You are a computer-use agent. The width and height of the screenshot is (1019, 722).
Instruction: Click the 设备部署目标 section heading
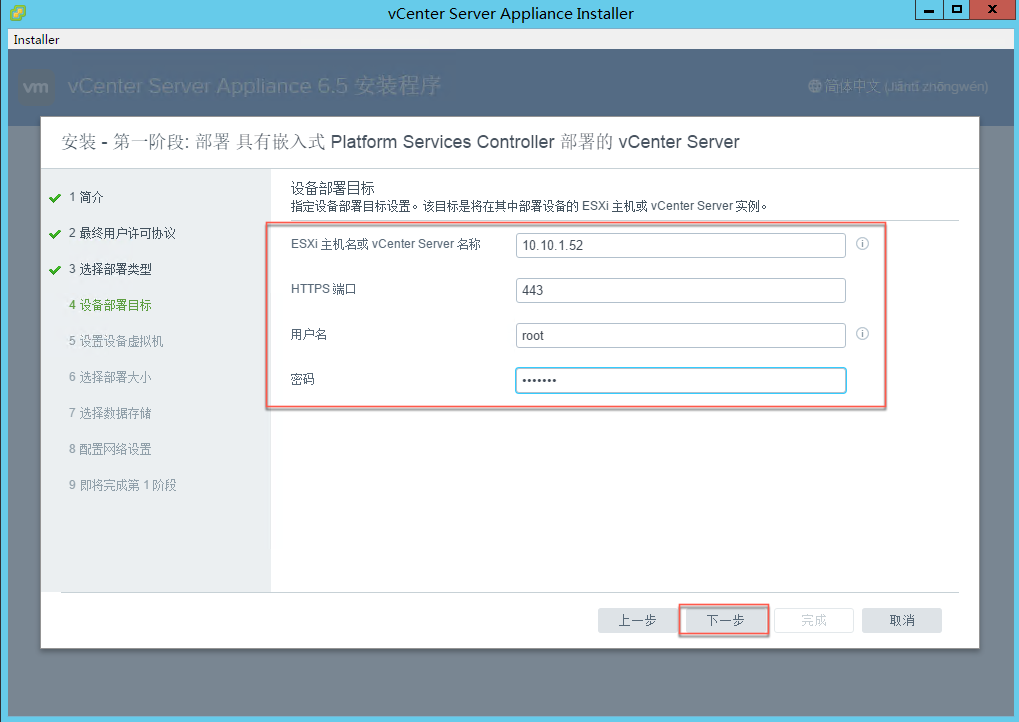(332, 188)
